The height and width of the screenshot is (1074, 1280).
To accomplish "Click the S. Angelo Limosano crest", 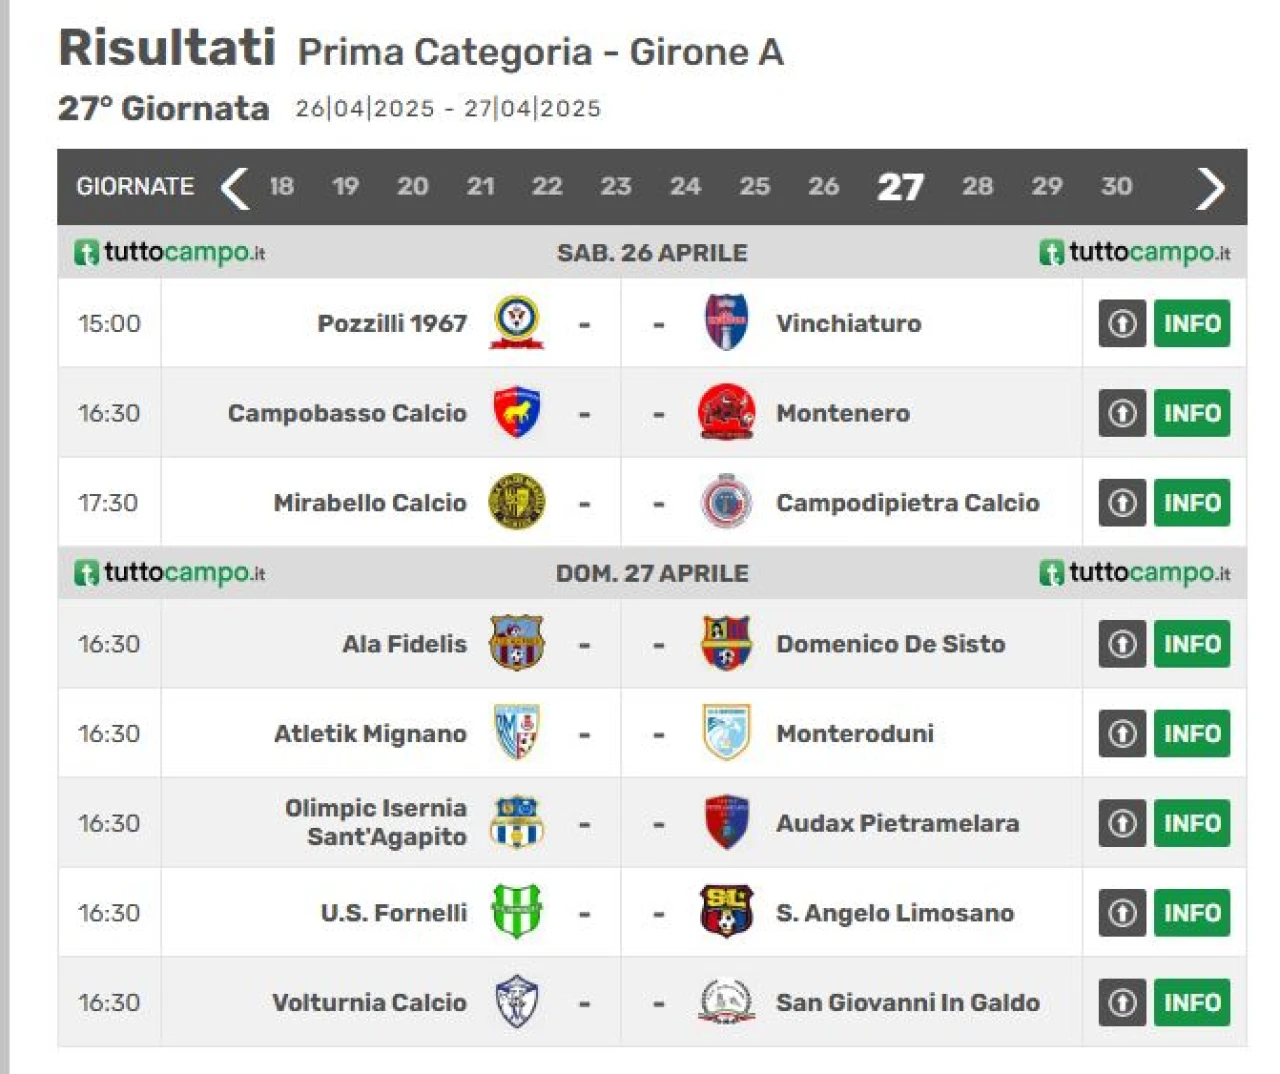I will (x=726, y=911).
